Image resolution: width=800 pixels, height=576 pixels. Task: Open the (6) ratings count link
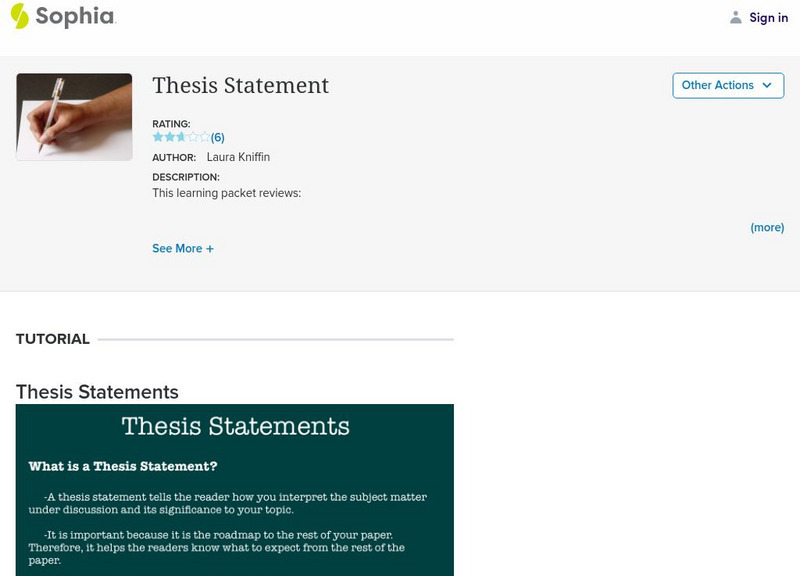pos(218,138)
